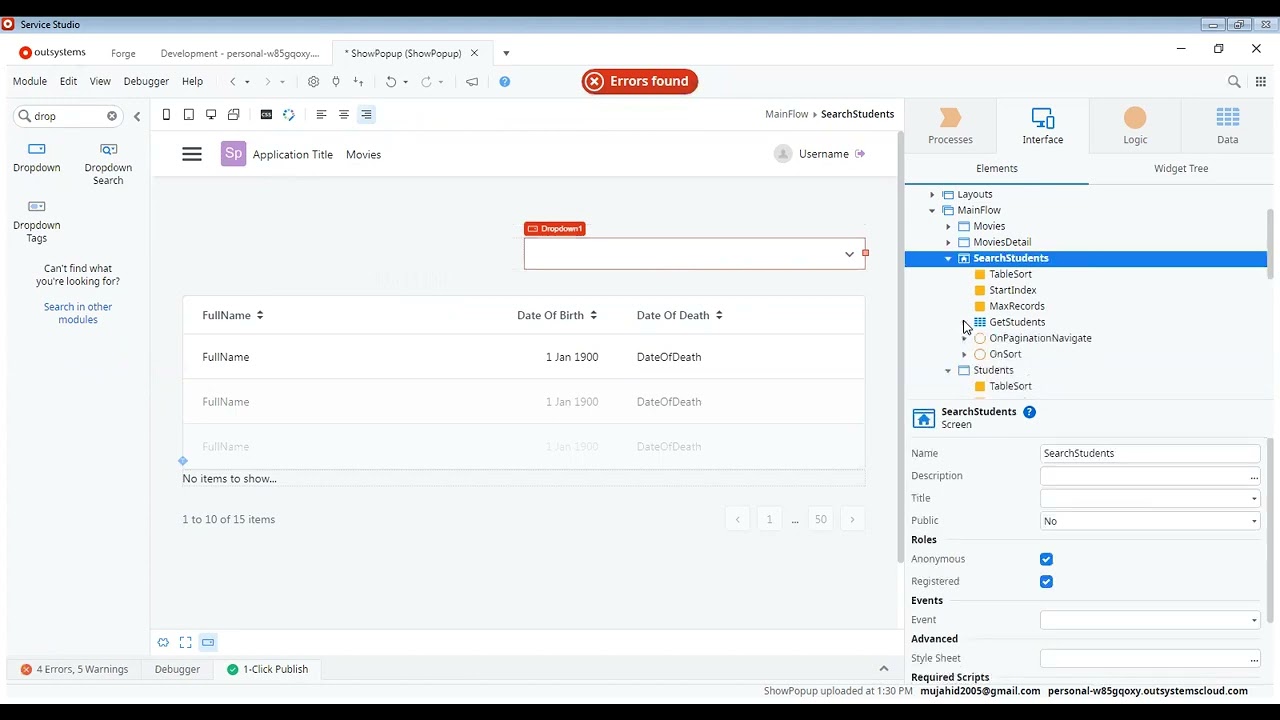
Task: Expand the bottom panel chevron
Action: click(884, 669)
